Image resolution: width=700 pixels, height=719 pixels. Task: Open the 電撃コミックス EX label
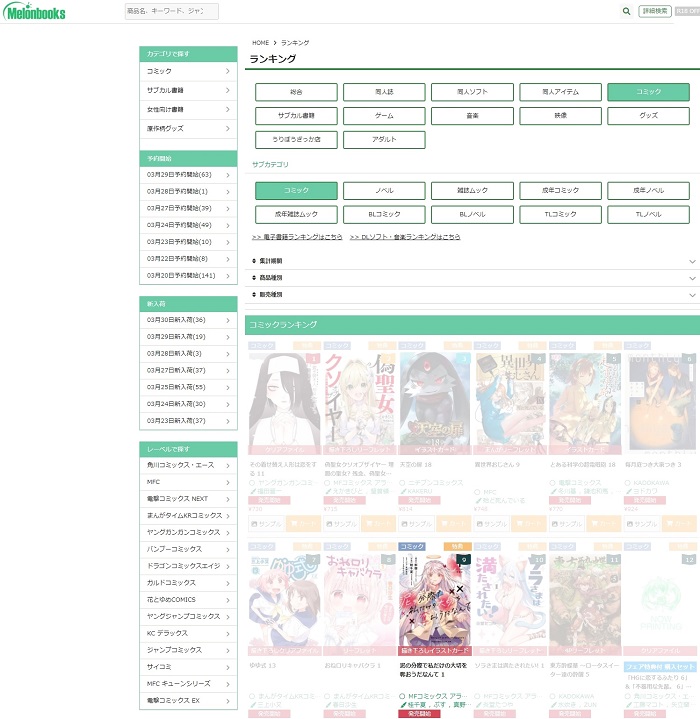[x=188, y=700]
